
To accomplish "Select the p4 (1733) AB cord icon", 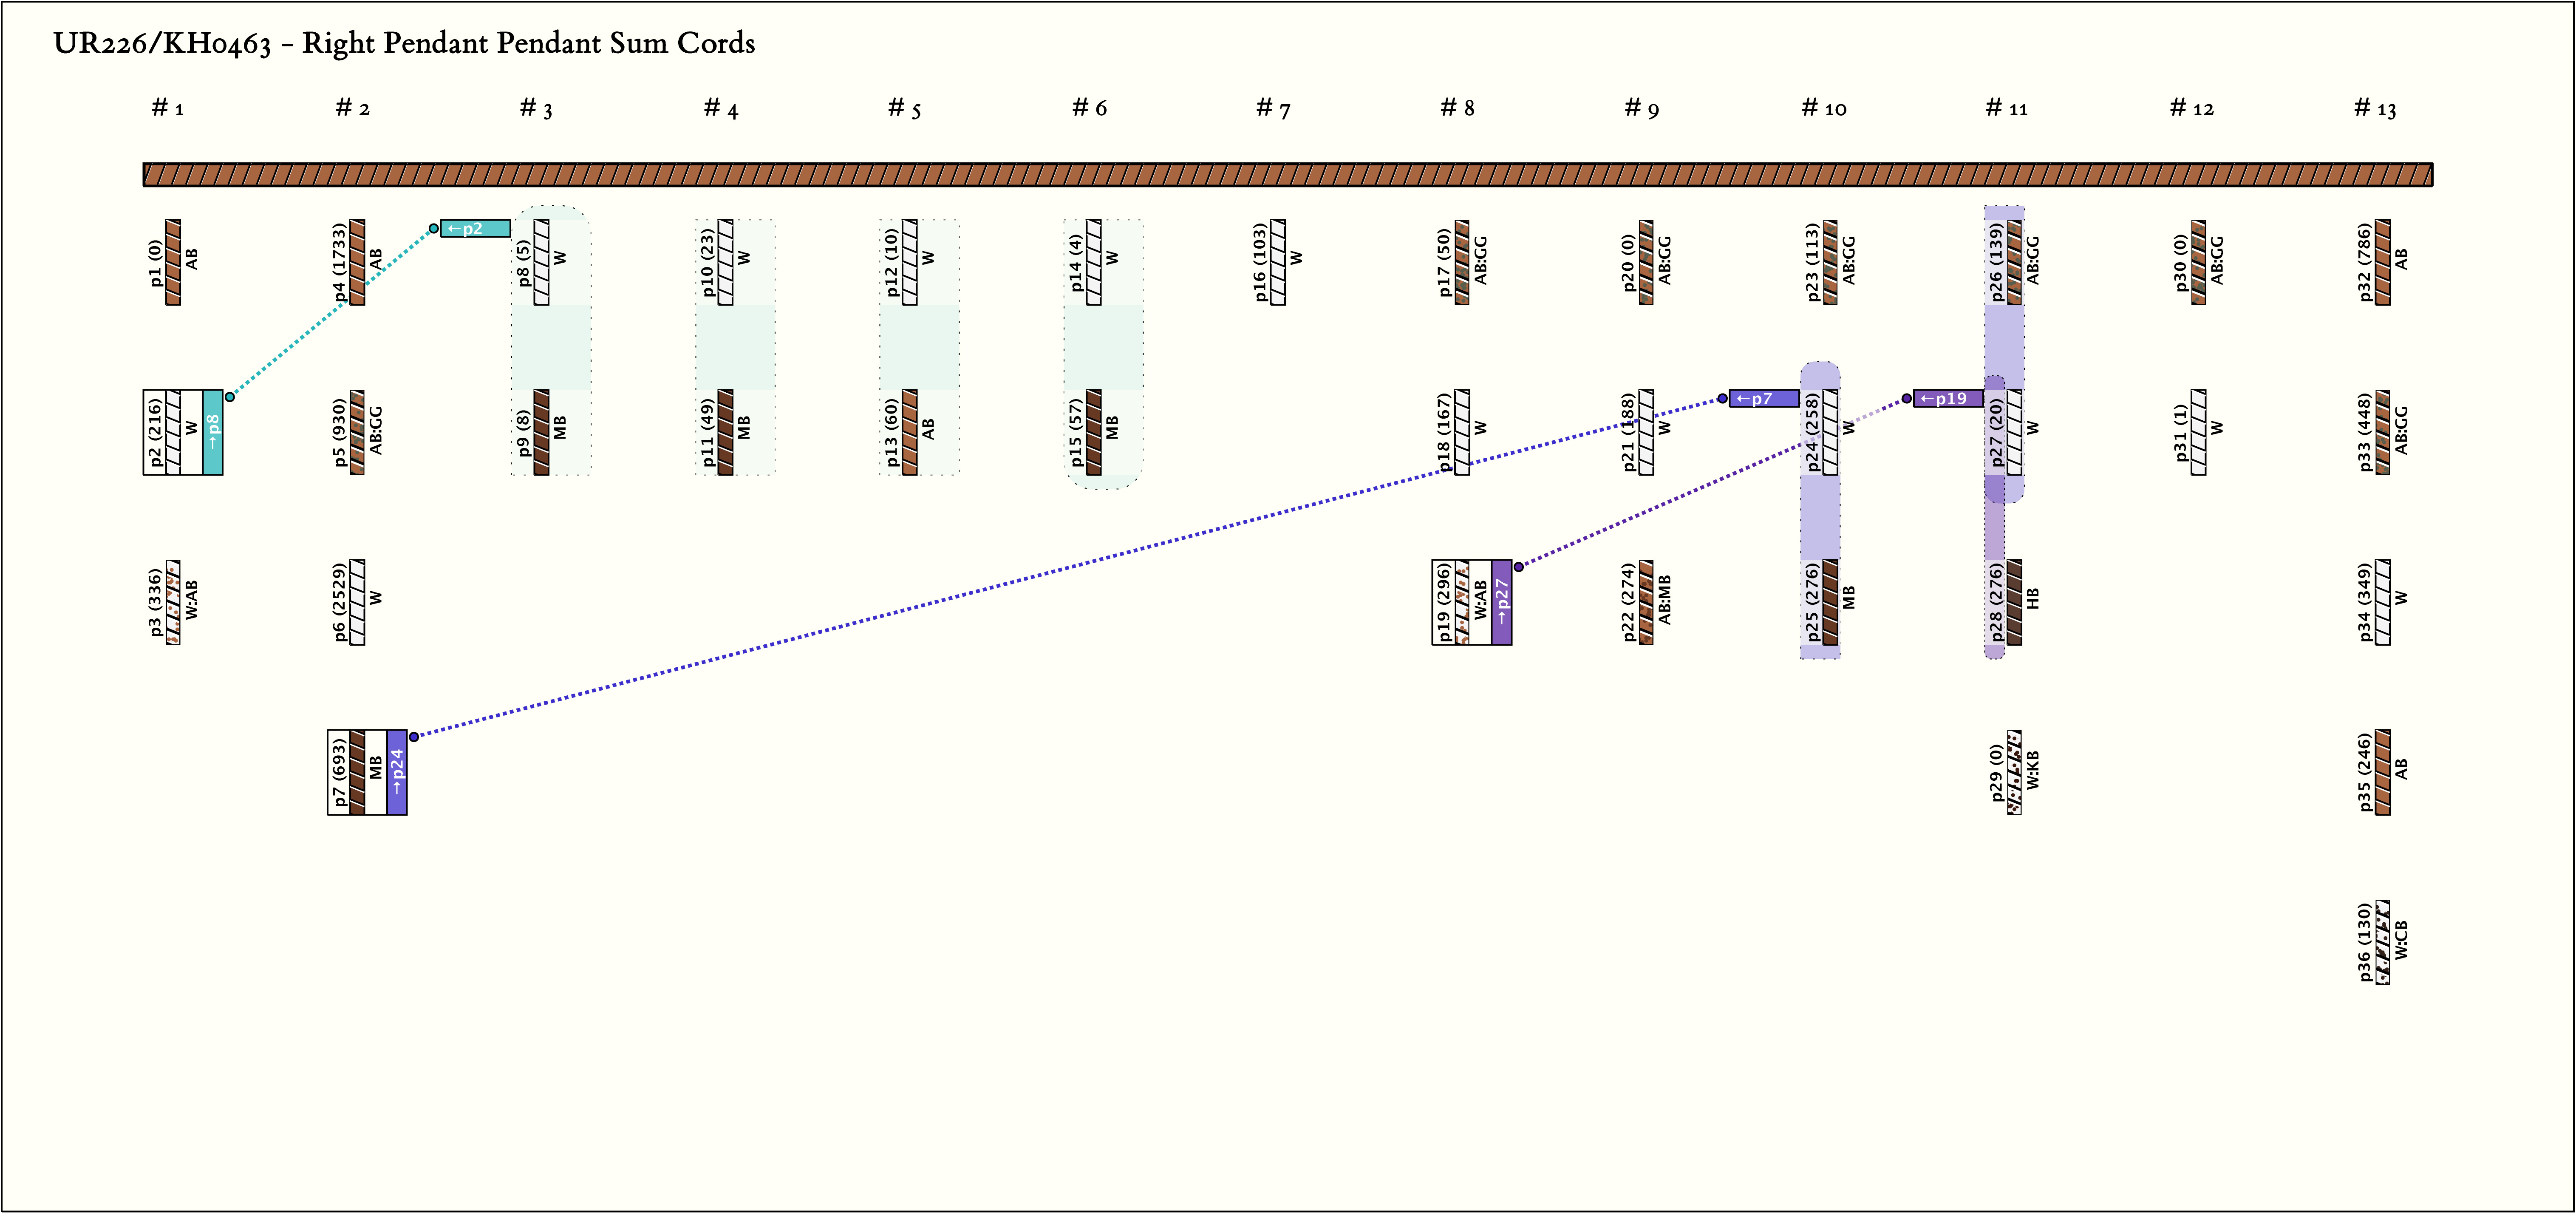I will click(358, 262).
